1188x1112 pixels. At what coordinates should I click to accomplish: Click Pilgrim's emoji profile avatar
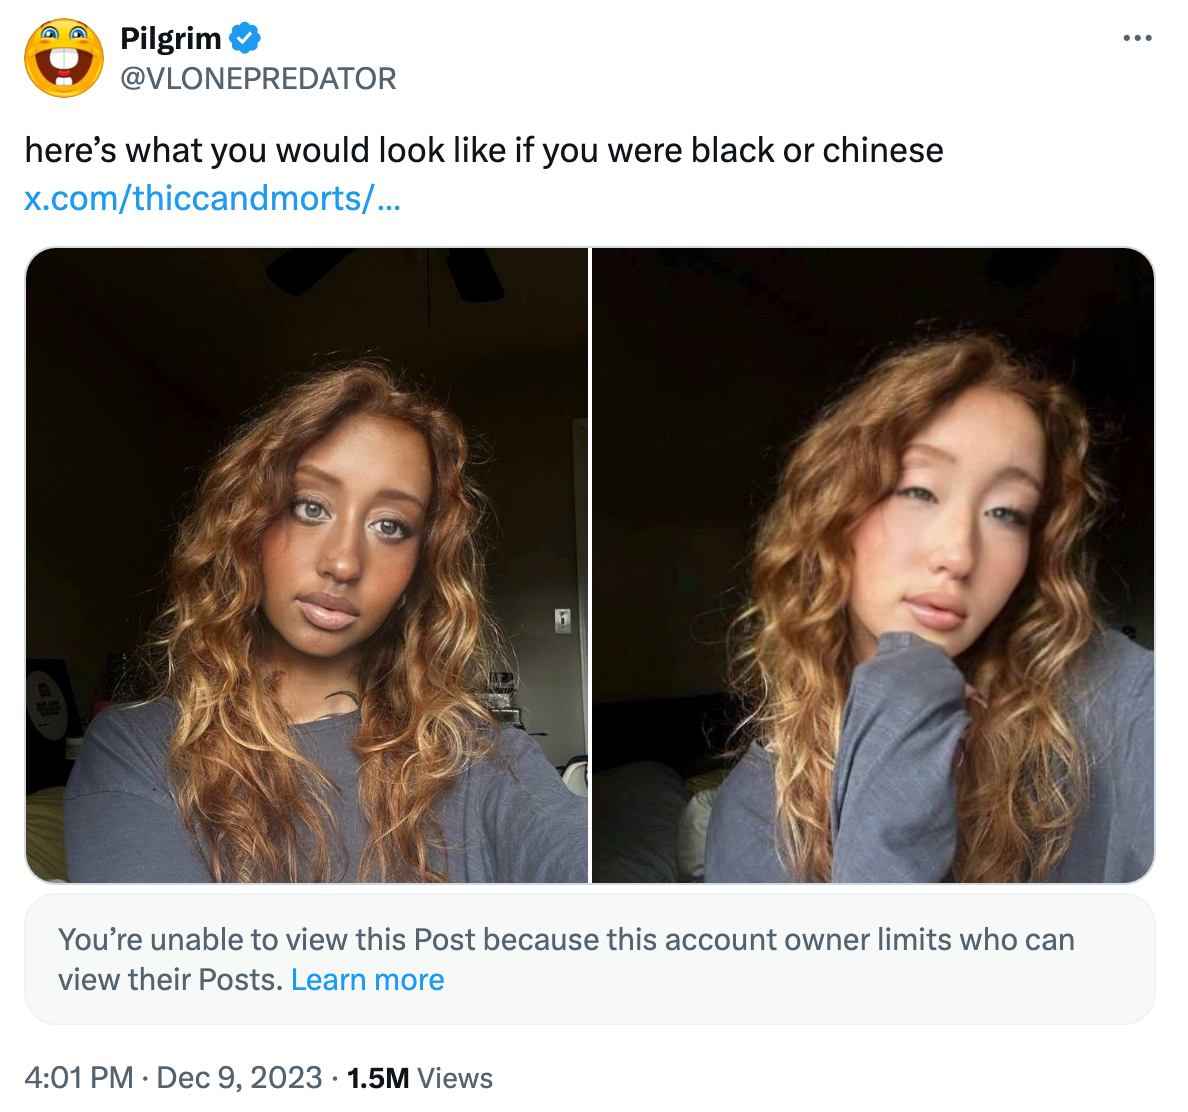64,58
